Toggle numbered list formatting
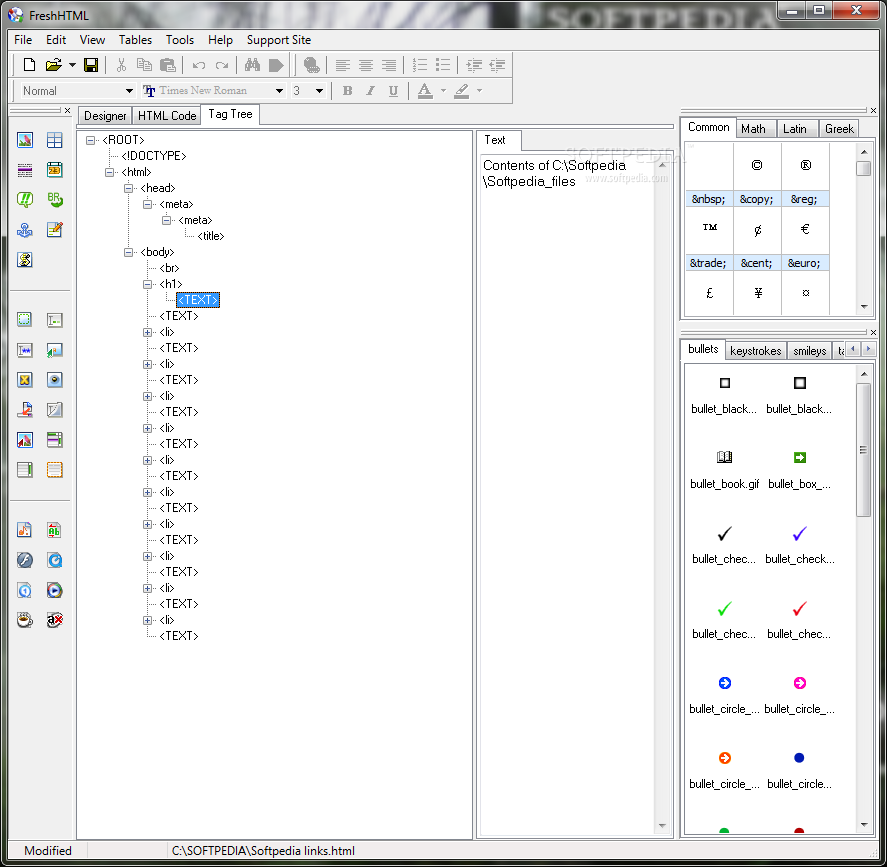 tap(420, 65)
